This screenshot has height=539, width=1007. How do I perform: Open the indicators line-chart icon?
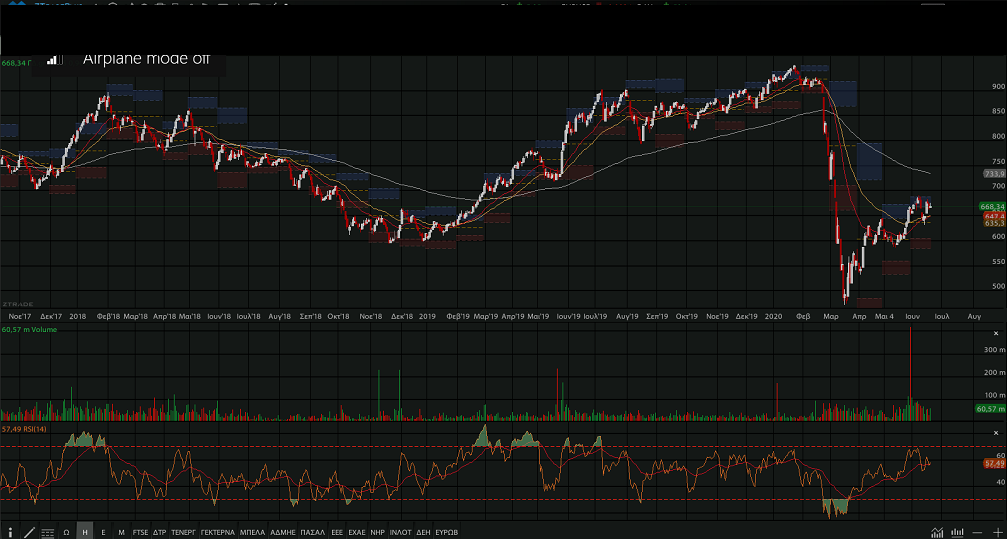pyautogui.click(x=937, y=532)
